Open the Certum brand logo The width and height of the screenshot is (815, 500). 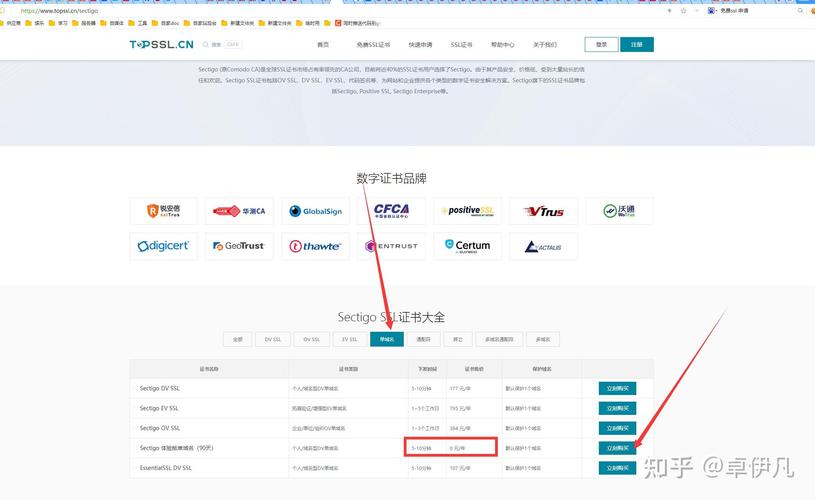[x=467, y=246]
